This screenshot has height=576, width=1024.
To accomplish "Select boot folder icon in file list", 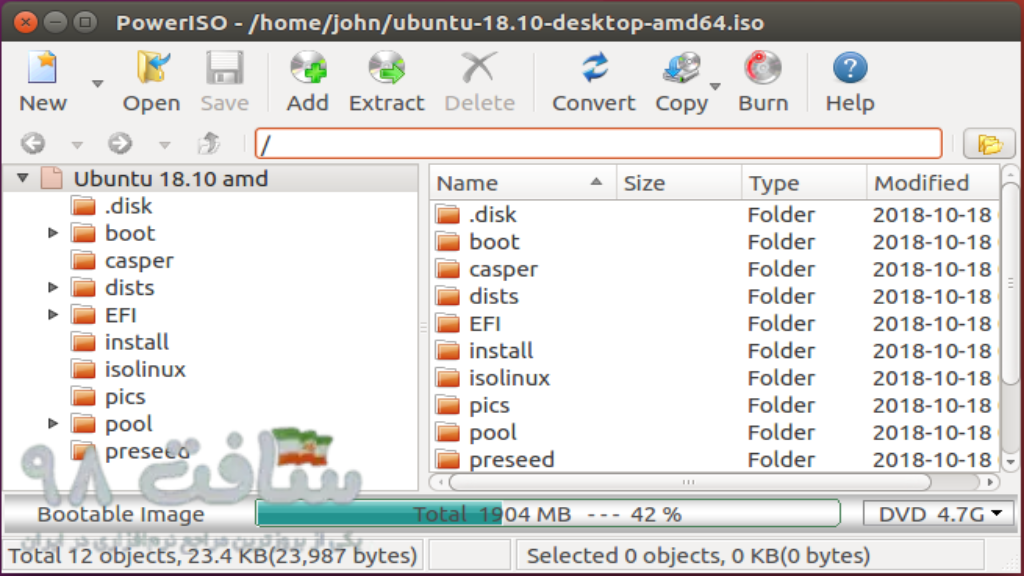I will [448, 242].
